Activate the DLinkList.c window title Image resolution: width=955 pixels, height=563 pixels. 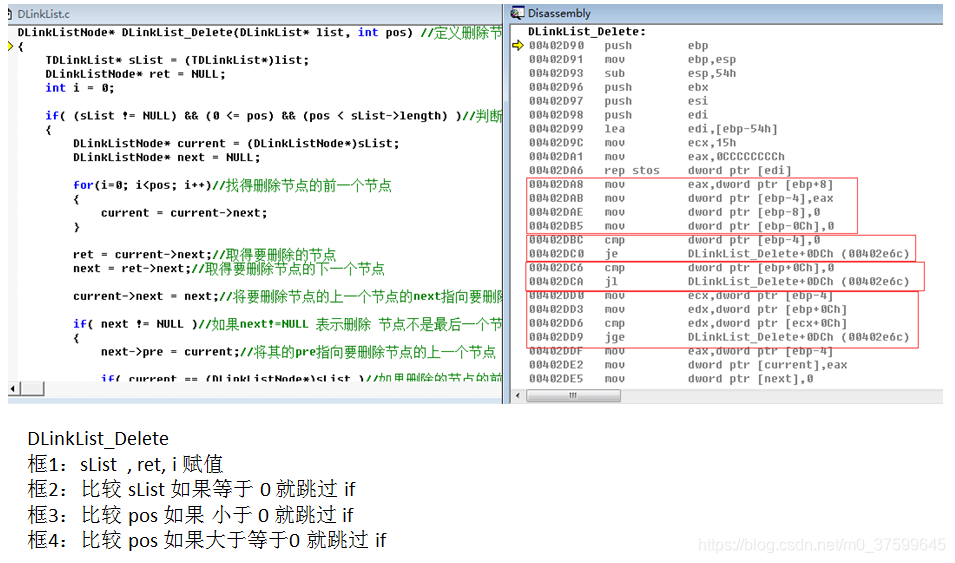click(x=43, y=13)
